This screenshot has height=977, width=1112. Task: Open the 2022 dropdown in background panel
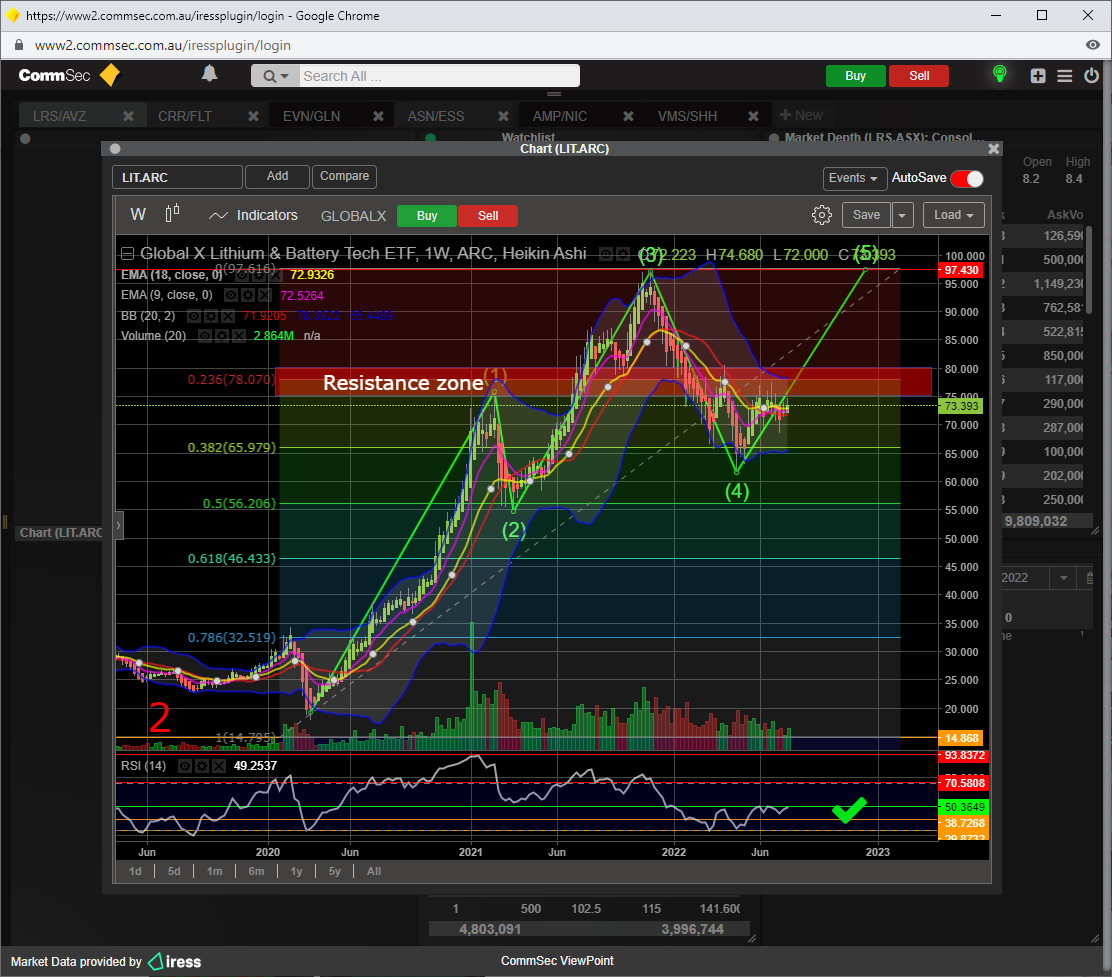[x=1063, y=578]
